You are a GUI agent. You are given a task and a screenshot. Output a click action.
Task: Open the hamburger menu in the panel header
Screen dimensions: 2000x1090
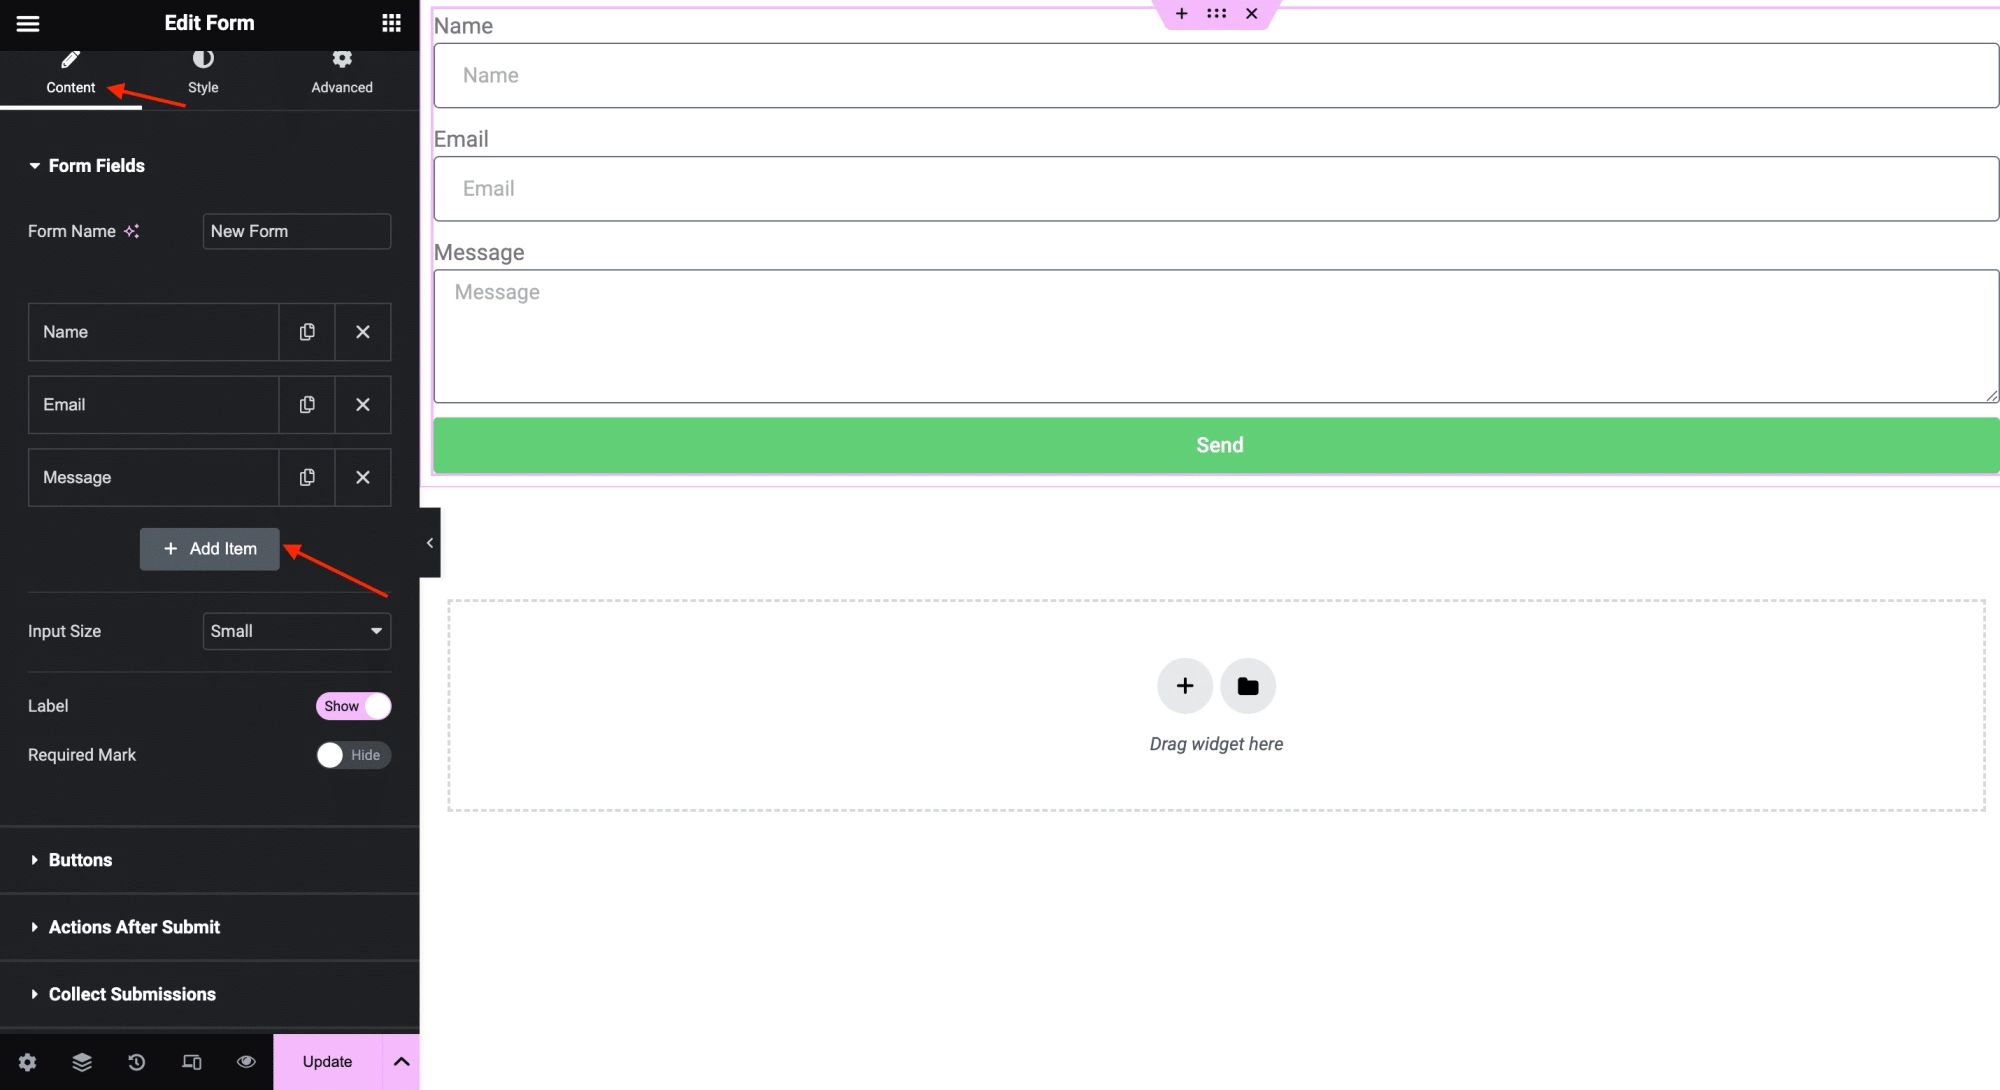coord(28,23)
